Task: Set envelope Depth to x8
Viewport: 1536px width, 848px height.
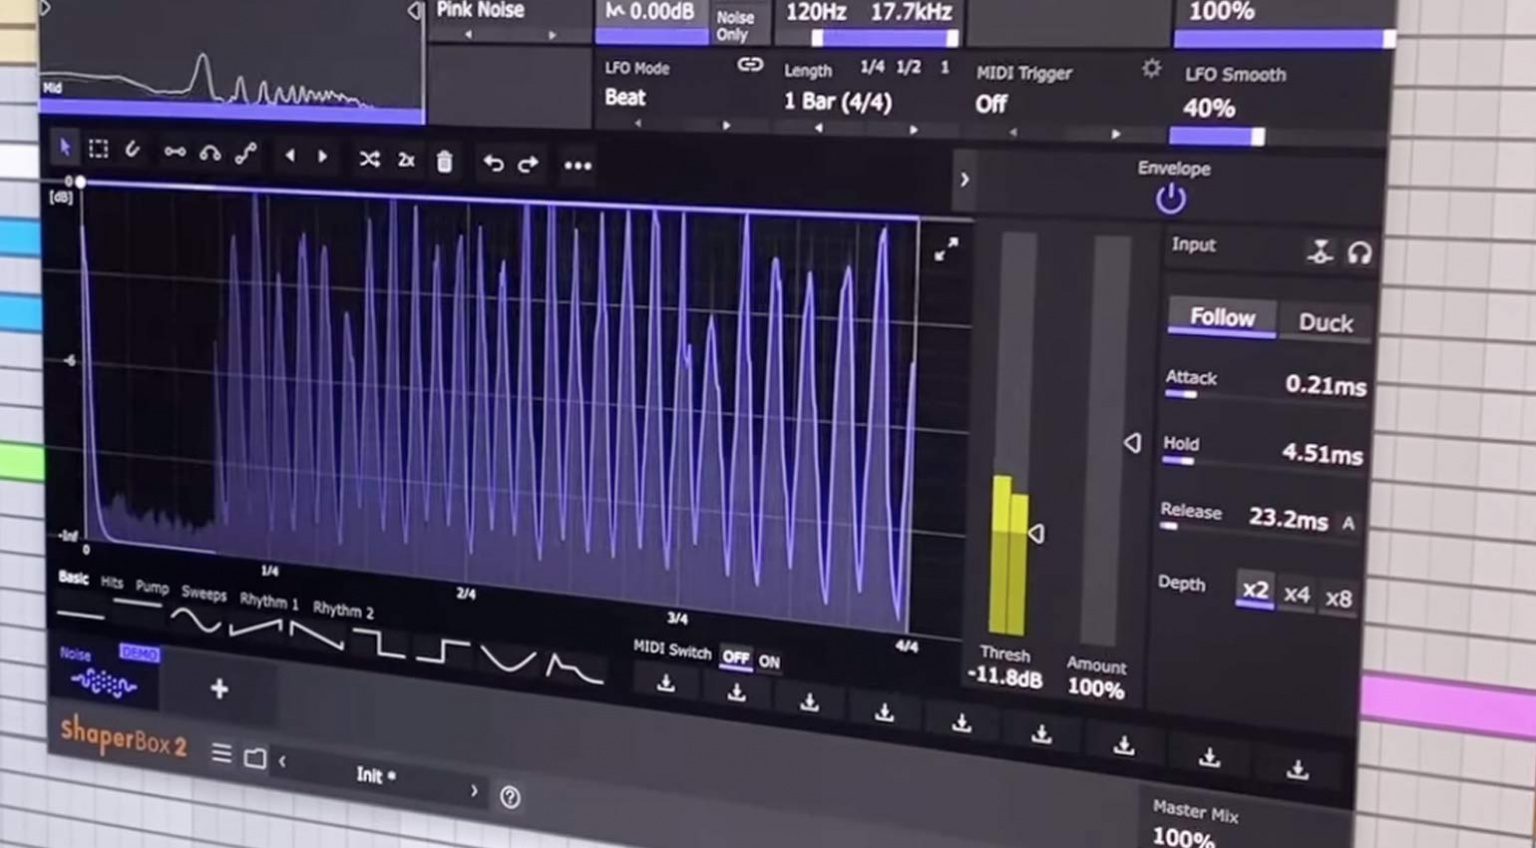Action: tap(1339, 597)
